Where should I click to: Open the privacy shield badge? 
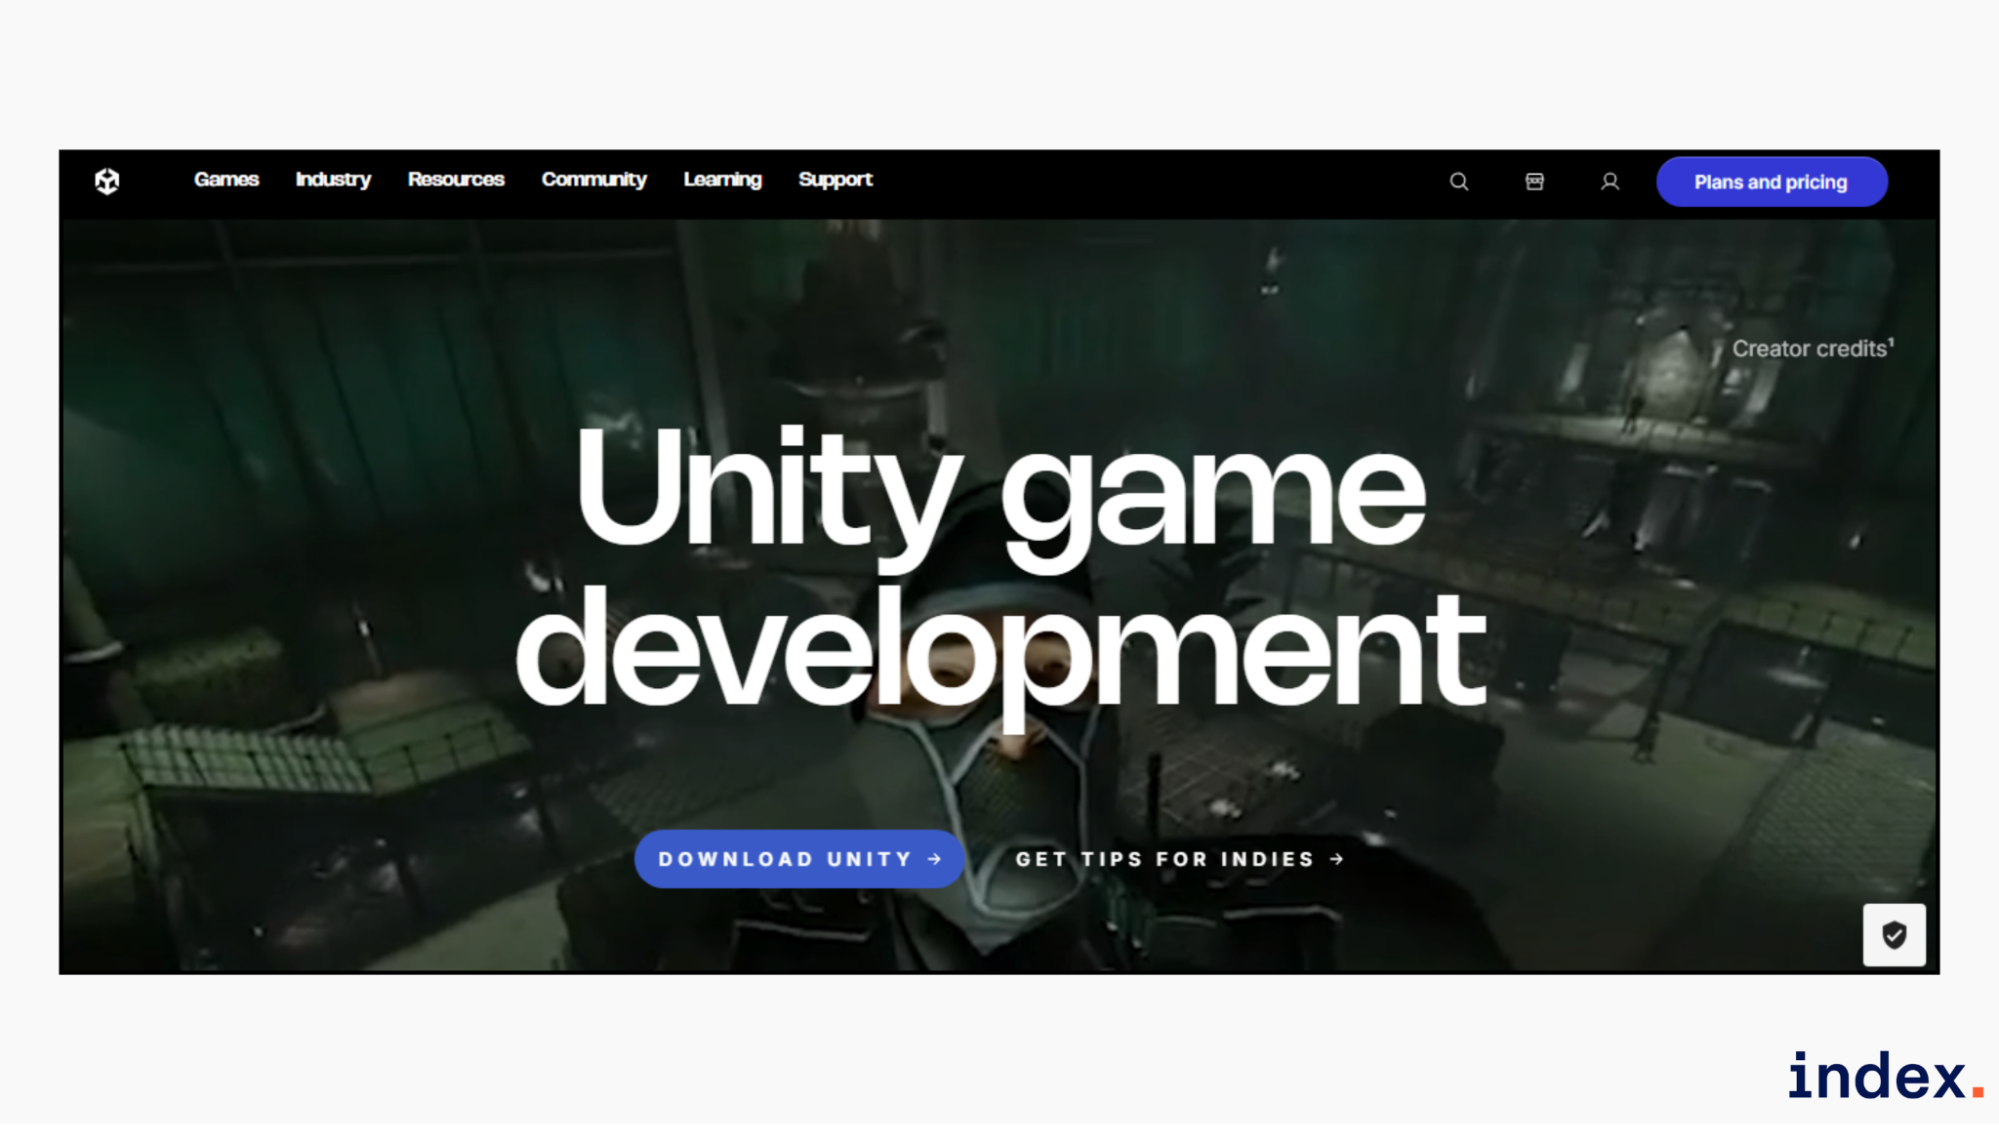click(1893, 935)
